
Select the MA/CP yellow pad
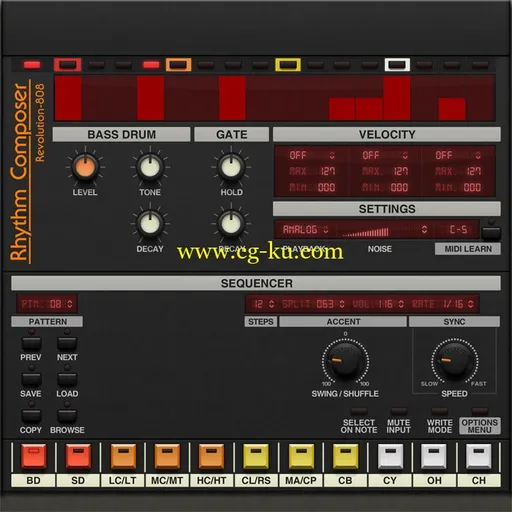click(x=301, y=456)
